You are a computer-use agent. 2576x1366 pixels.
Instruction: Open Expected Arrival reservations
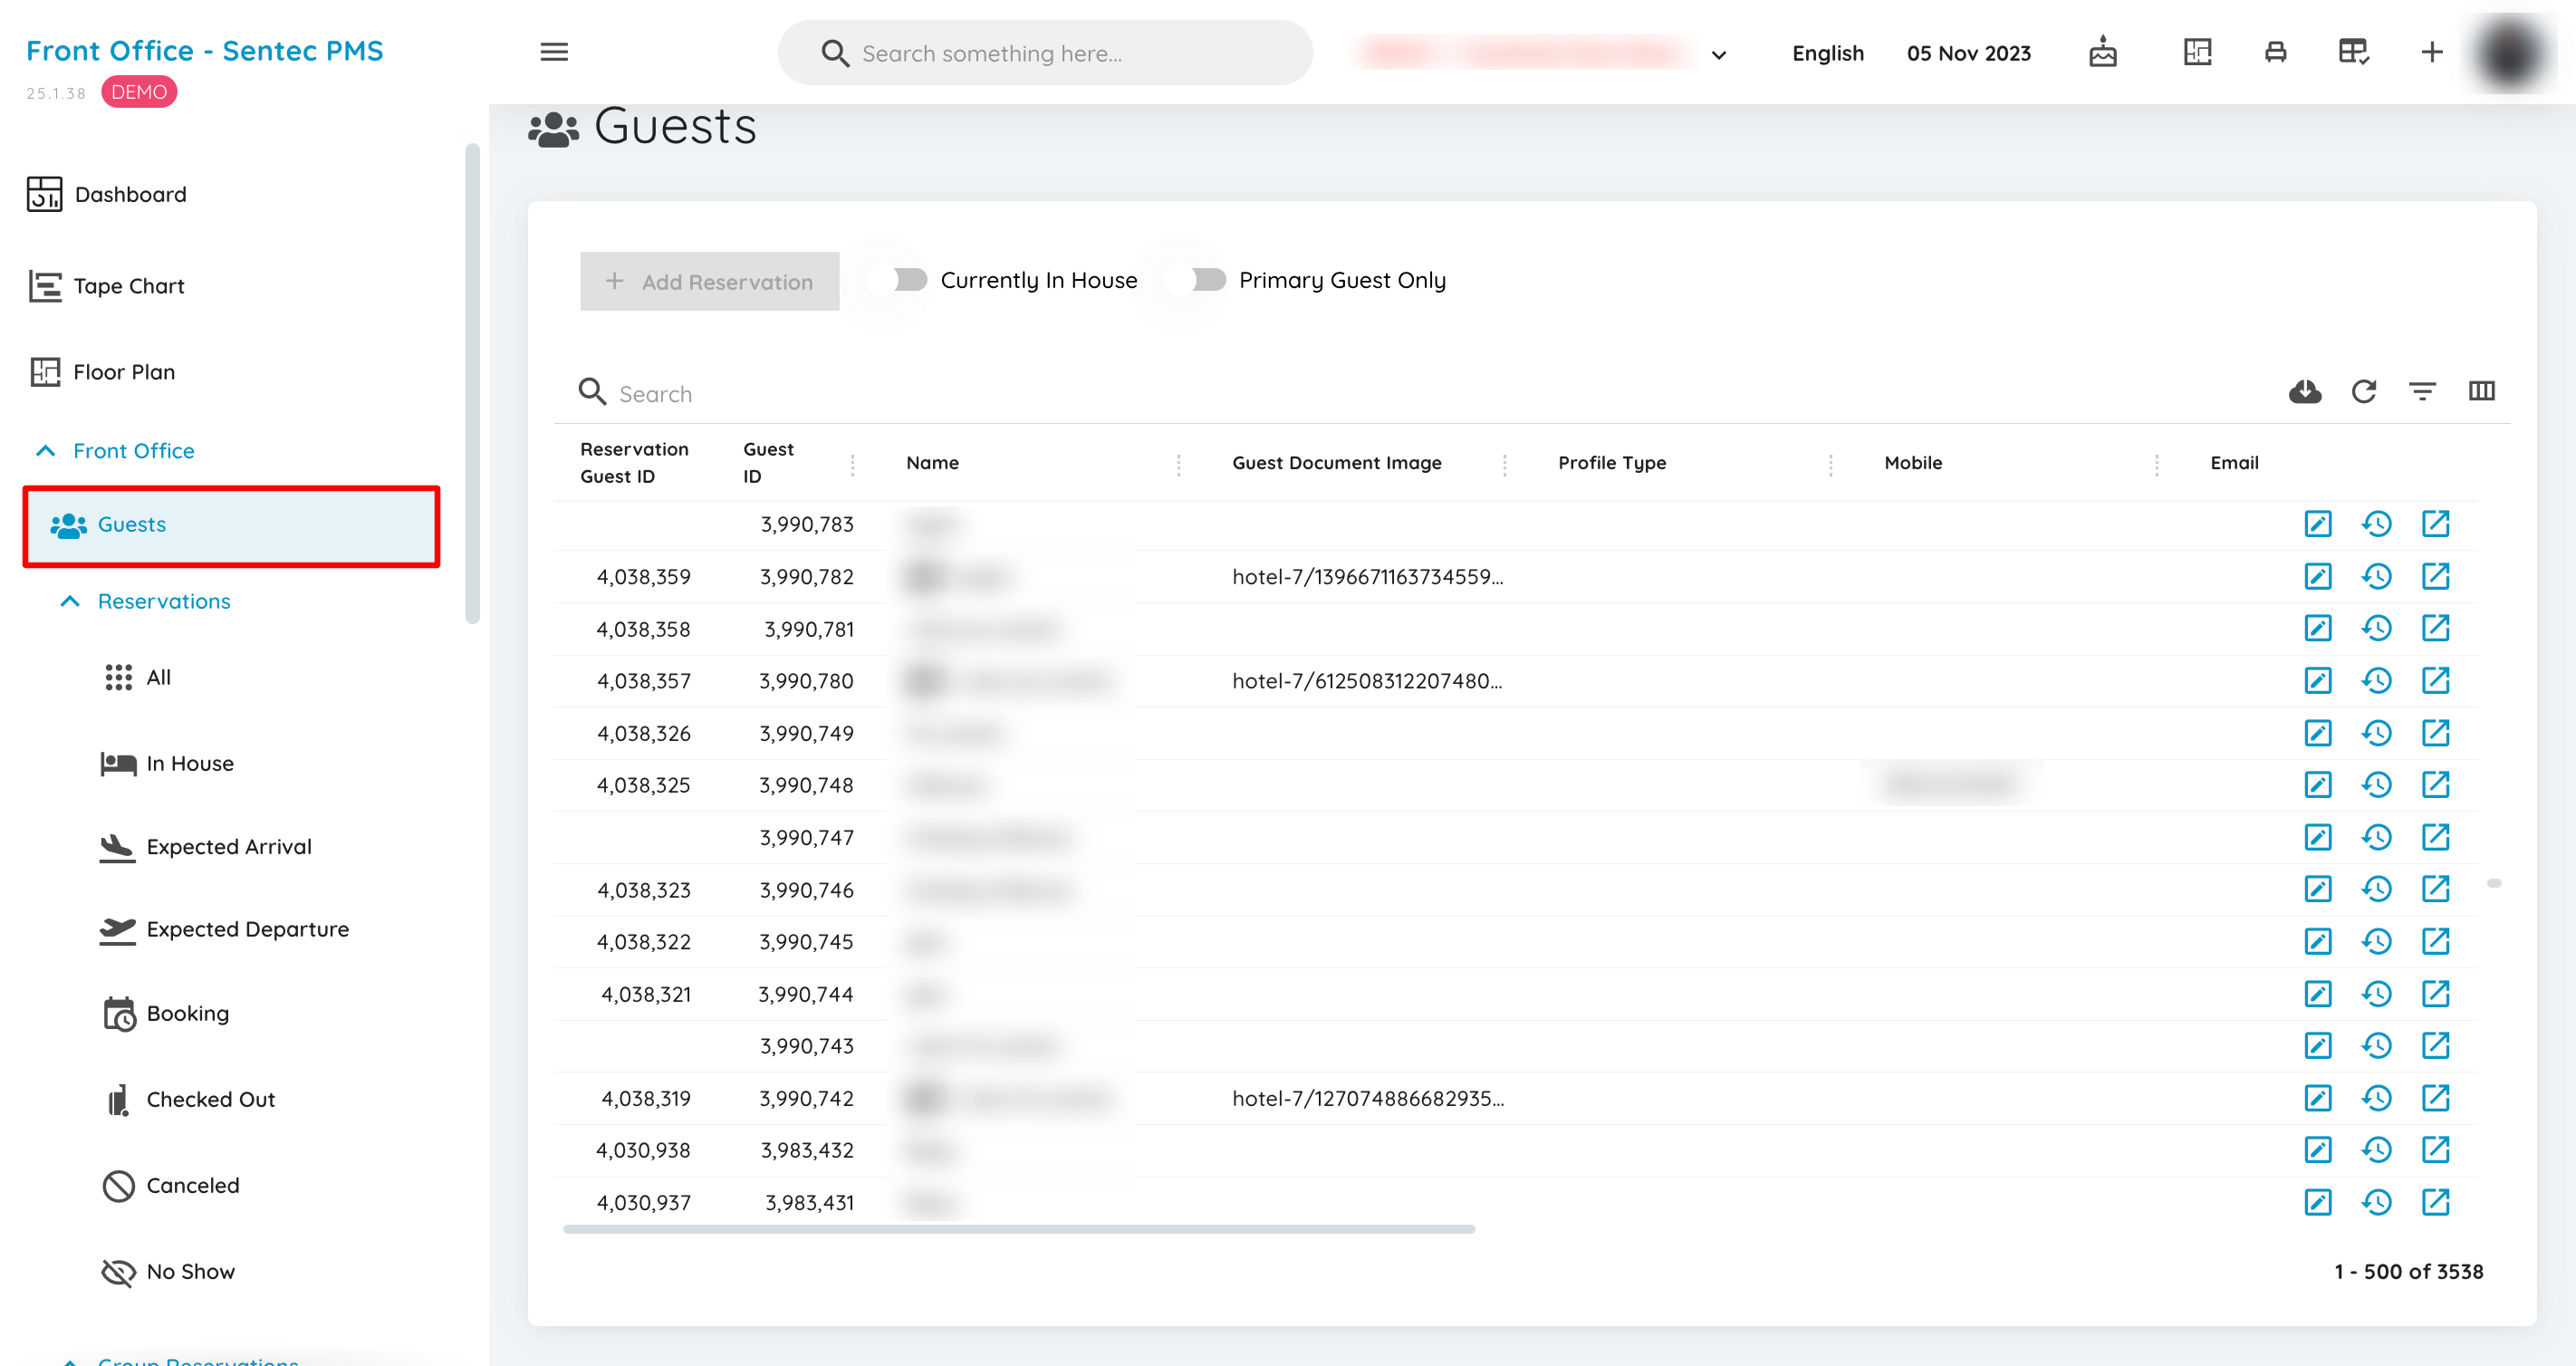point(205,847)
